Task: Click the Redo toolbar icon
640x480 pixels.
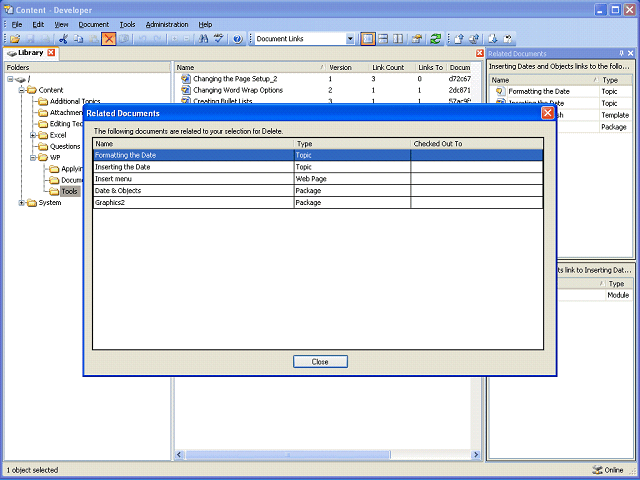Action: [x=157, y=39]
